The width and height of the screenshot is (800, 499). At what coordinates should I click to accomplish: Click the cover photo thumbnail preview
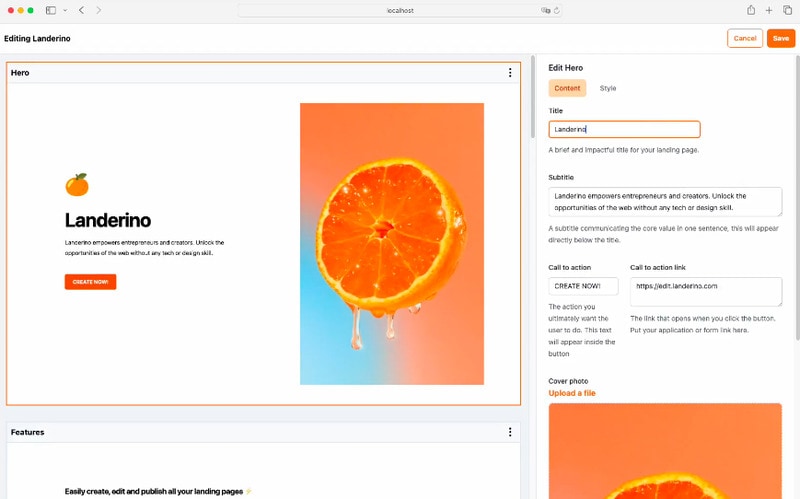point(665,450)
